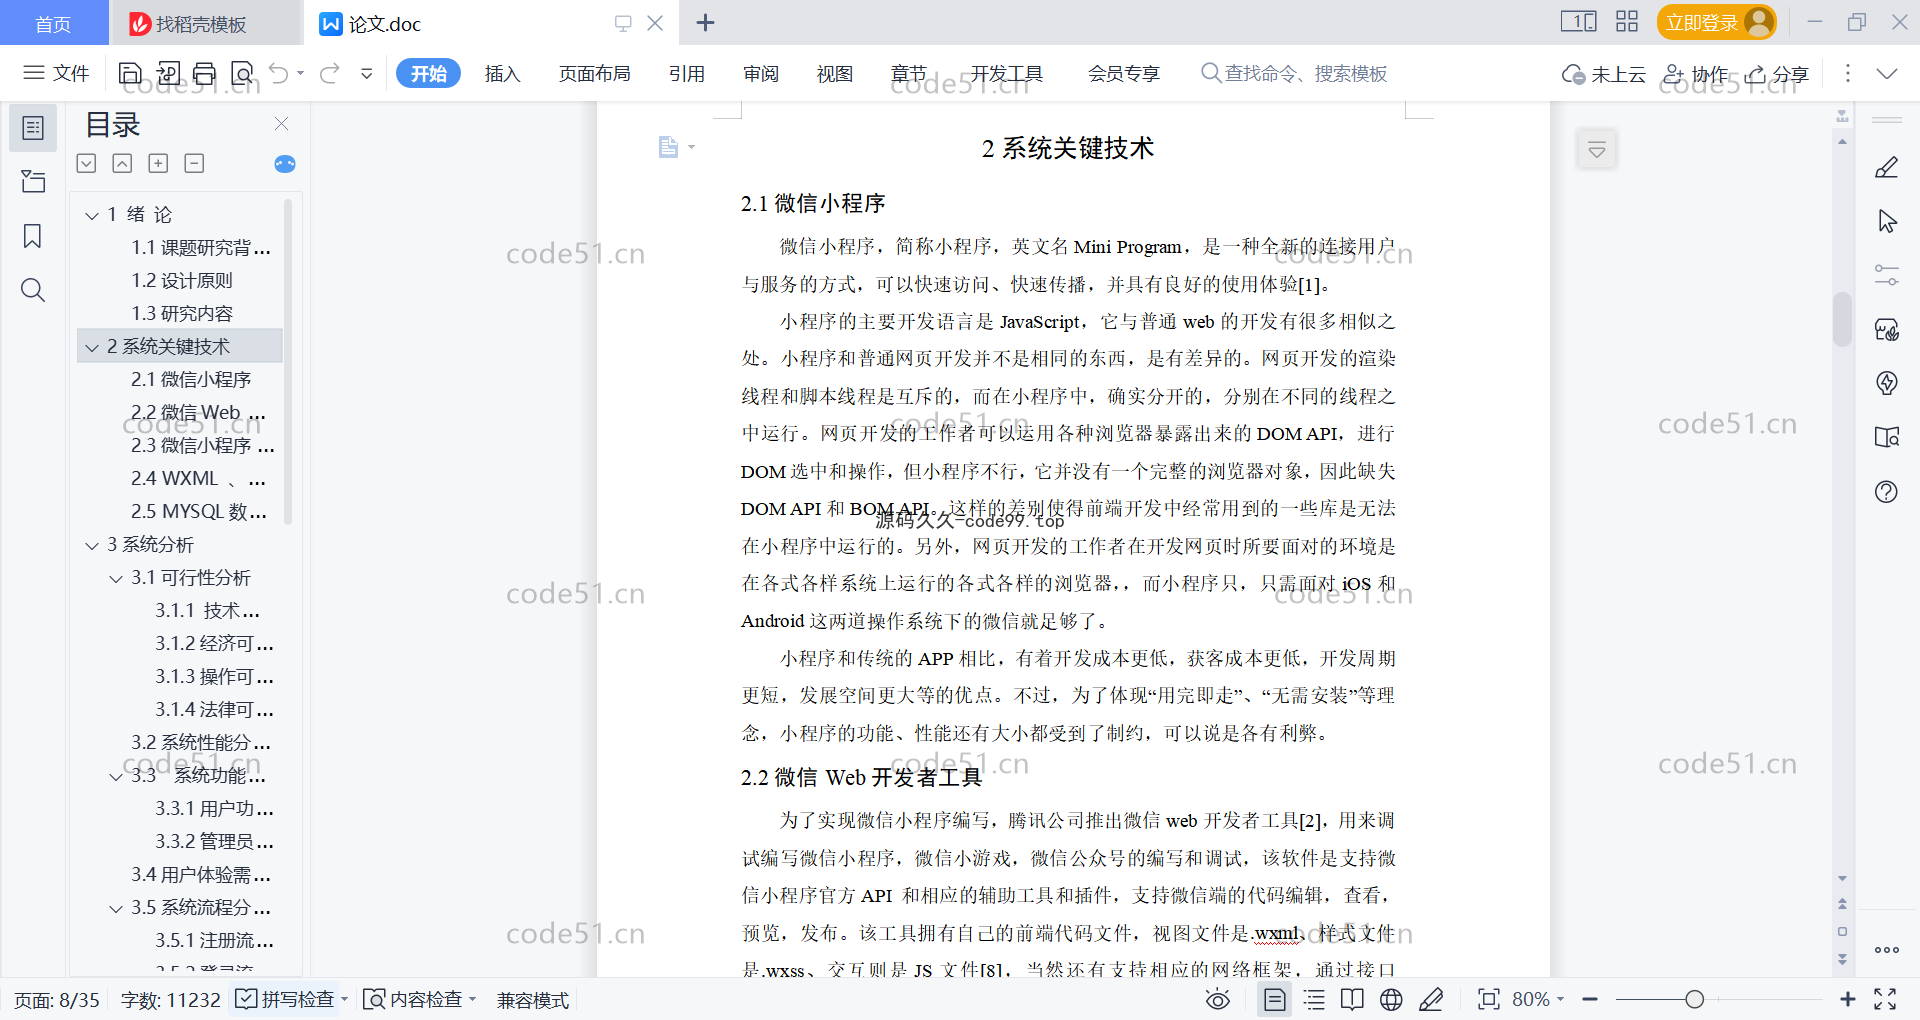Open the zoom 80% dropdown
Screen dimensions: 1920x1020
(x=1560, y=999)
